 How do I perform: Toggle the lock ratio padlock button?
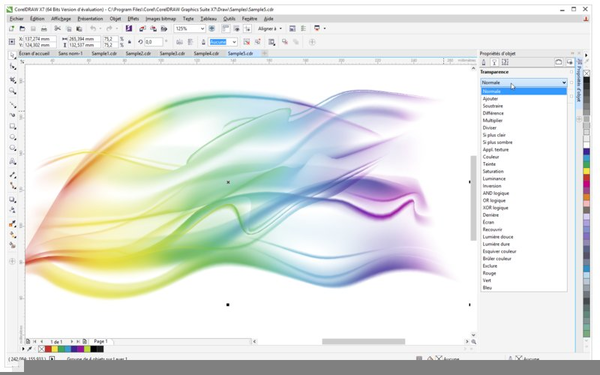(x=129, y=42)
